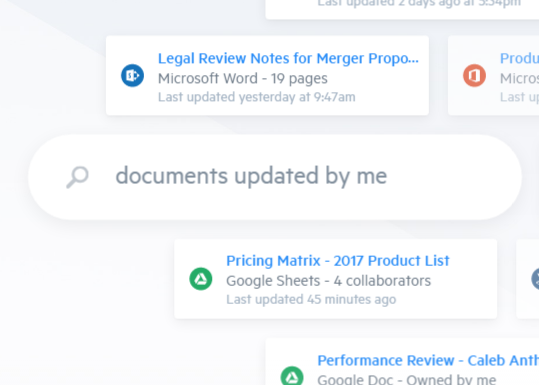
Task: Open Legal Review Notes for Merger Proposal link
Action: pos(288,58)
